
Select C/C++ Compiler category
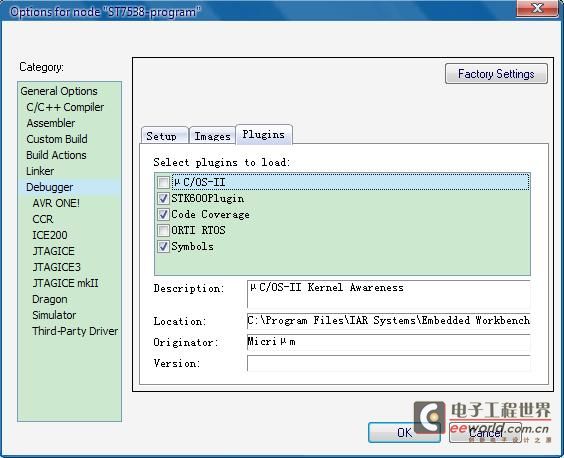pos(65,107)
